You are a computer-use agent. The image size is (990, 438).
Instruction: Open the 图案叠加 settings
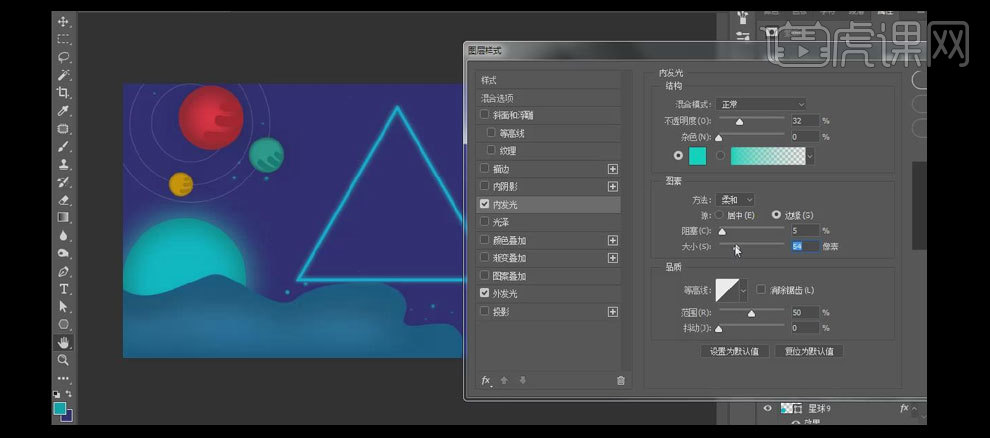(509, 276)
